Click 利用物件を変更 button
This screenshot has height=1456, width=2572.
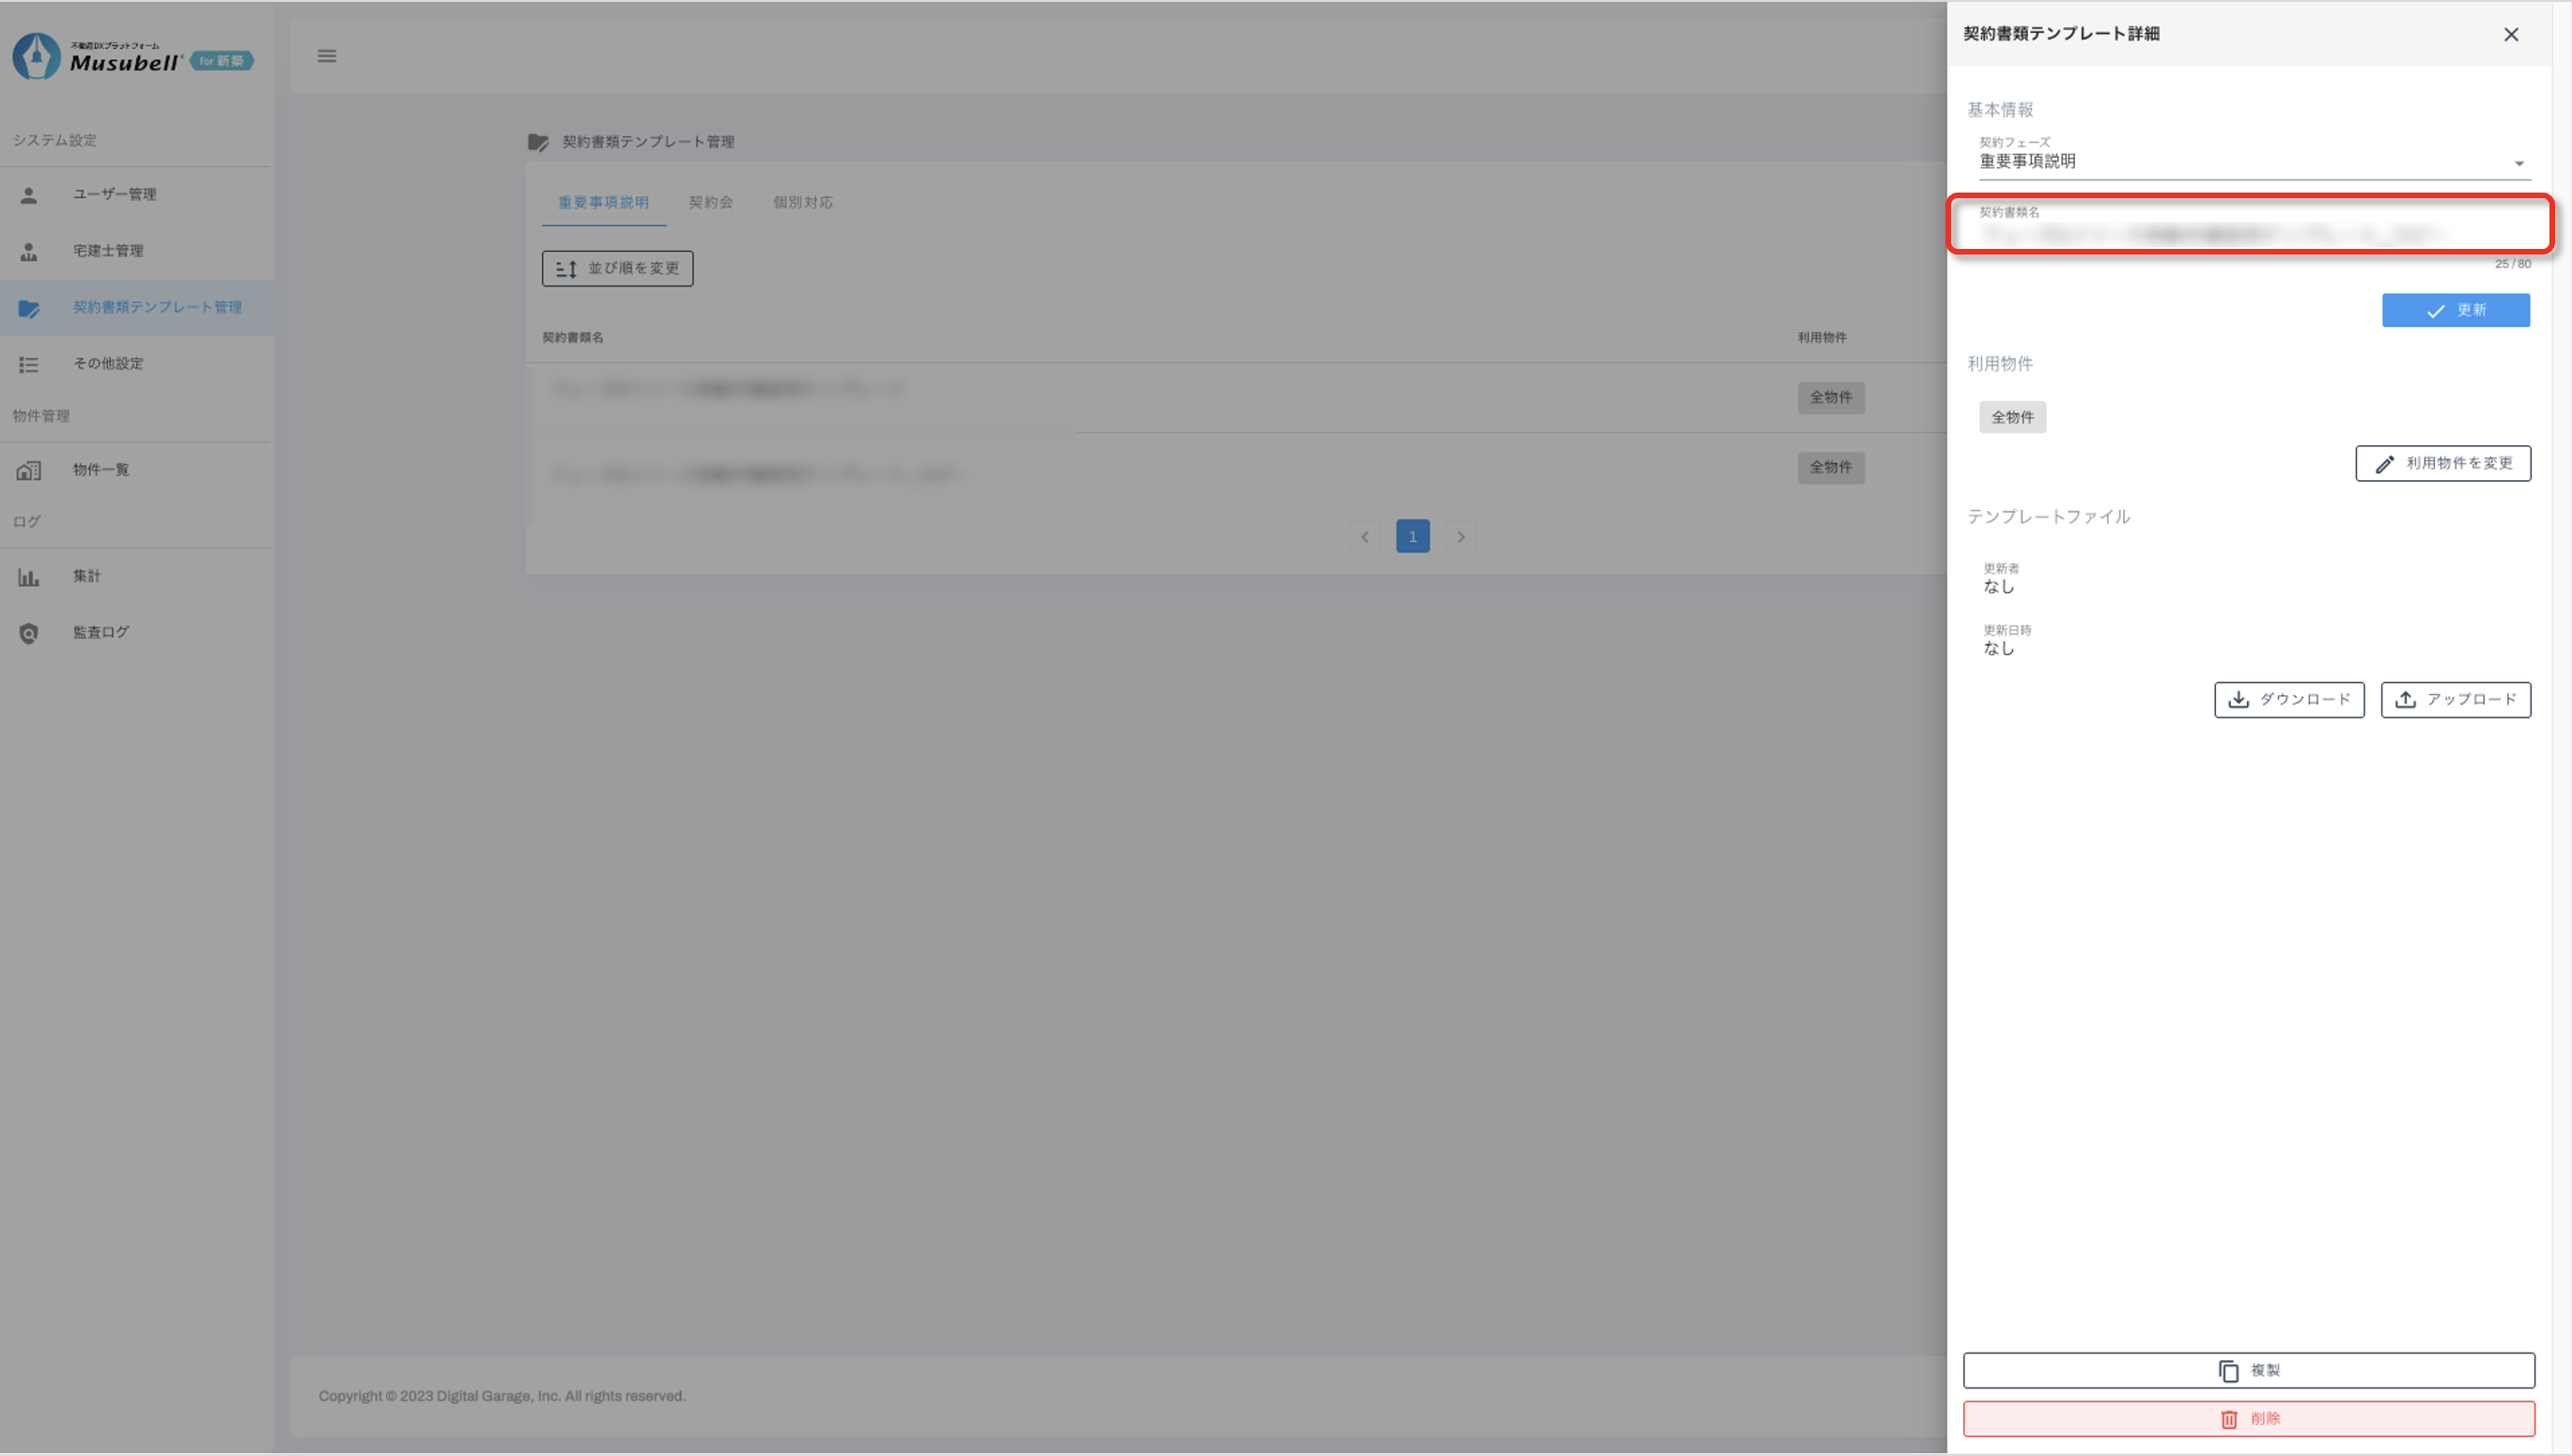pos(2442,463)
